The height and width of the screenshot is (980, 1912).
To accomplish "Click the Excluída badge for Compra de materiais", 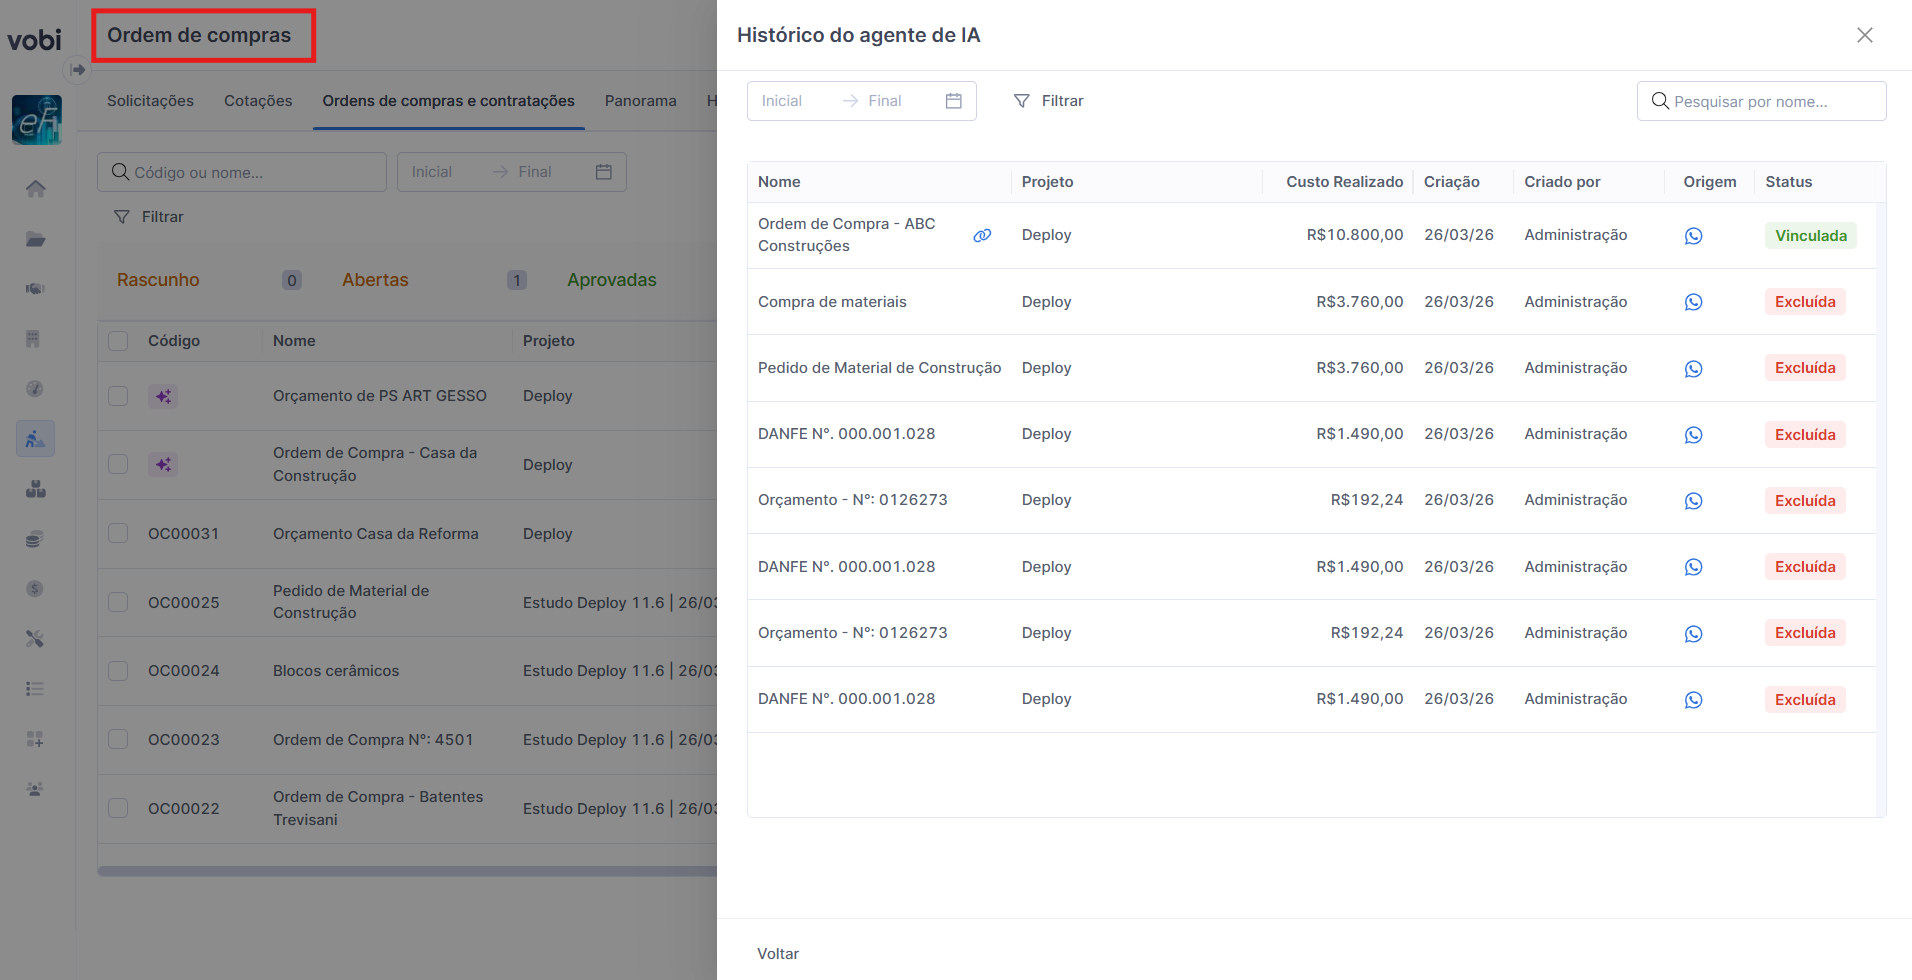I will [x=1805, y=302].
